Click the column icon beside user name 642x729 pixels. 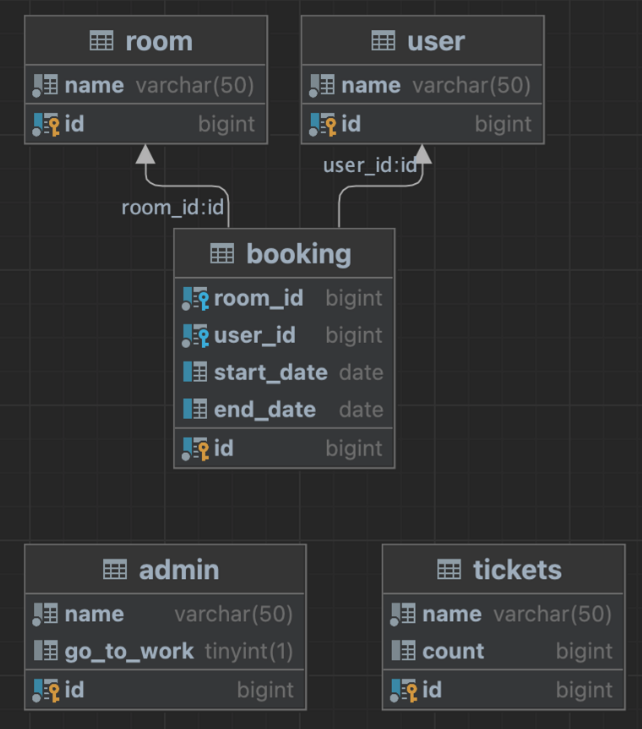tap(322, 86)
